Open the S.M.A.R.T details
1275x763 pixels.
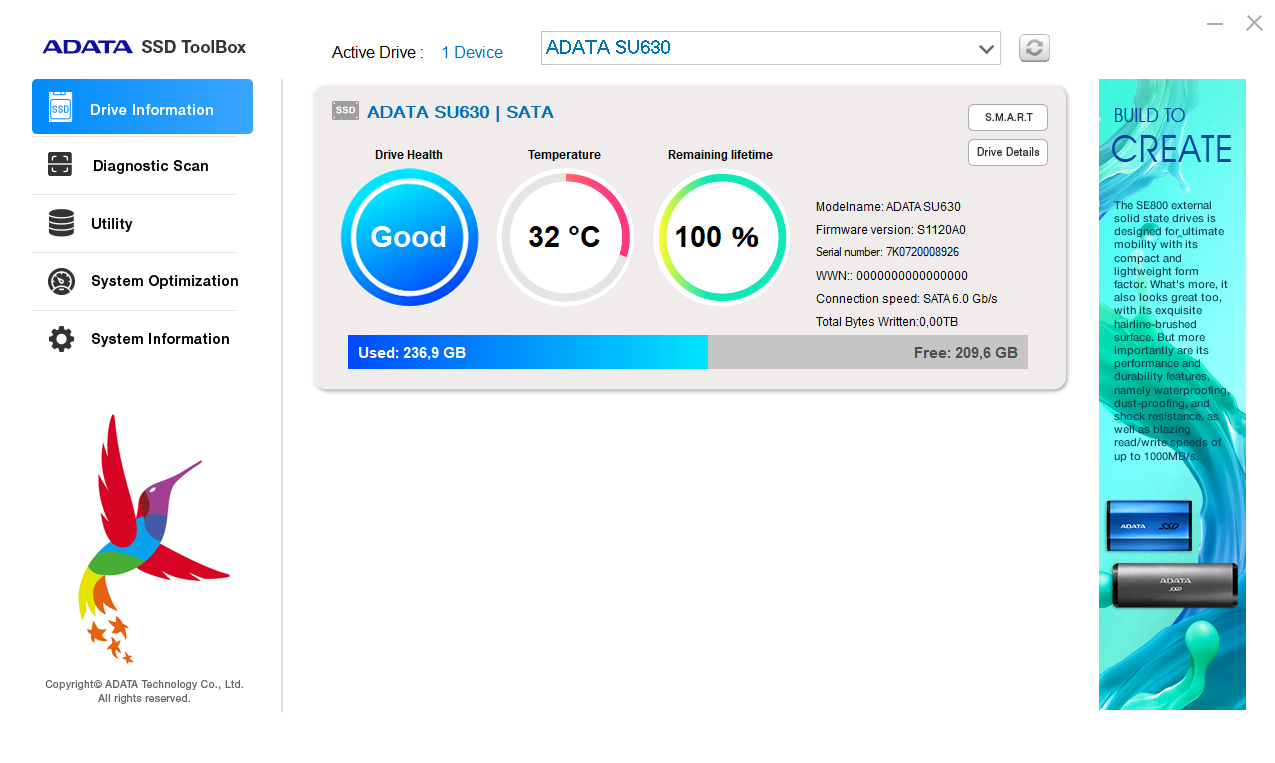point(1008,117)
